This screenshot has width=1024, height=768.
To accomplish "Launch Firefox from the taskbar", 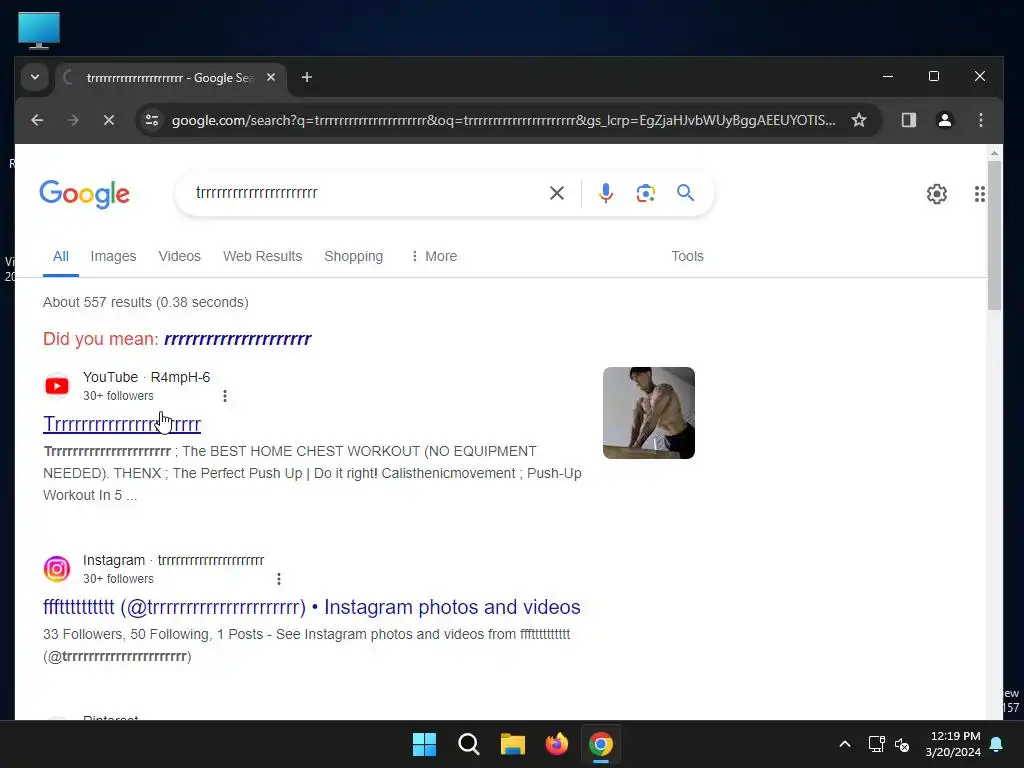I will point(556,744).
